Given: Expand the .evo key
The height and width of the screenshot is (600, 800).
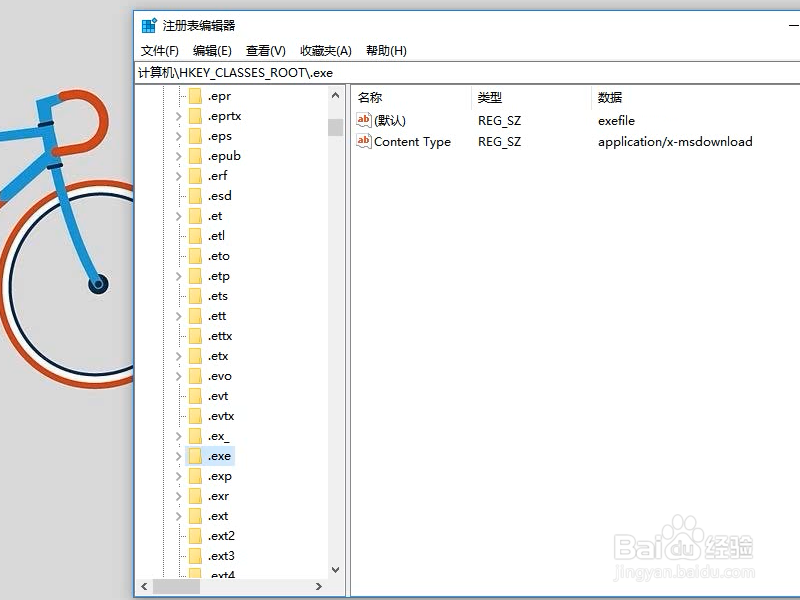Looking at the screenshot, I should (x=179, y=376).
